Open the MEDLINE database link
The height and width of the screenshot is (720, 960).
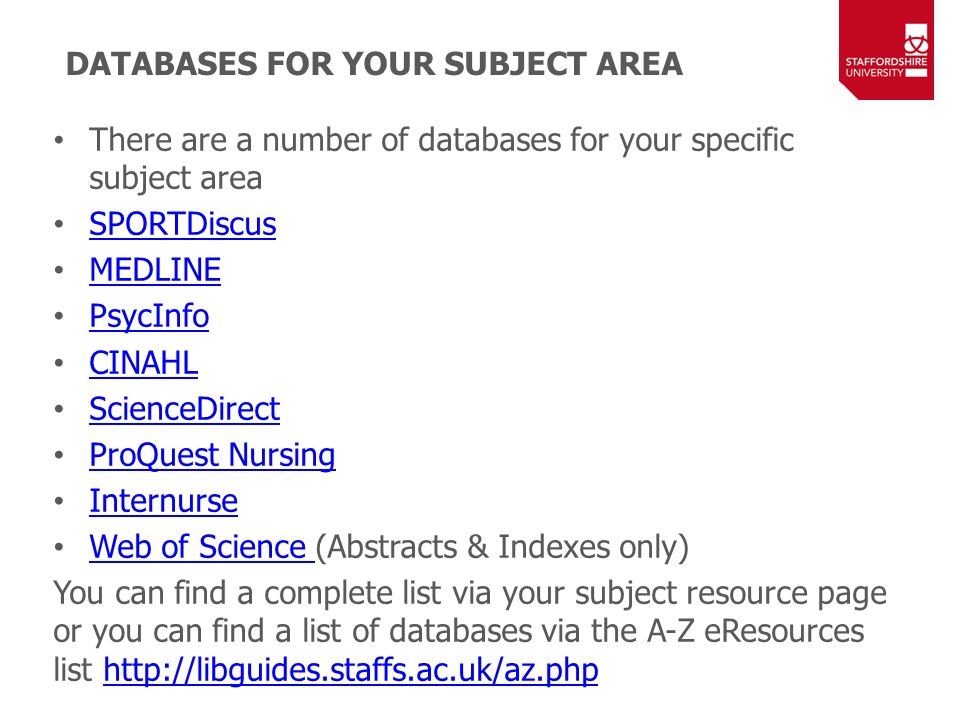(155, 270)
